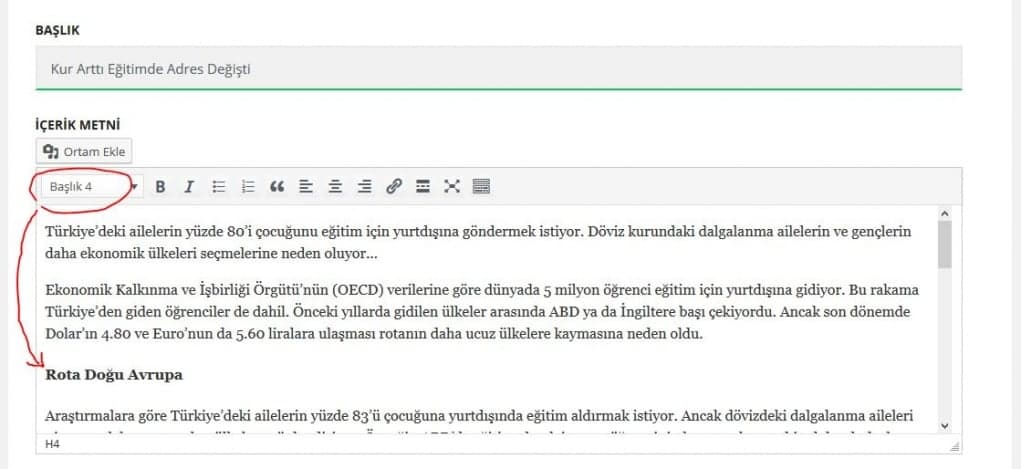1021x469 pixels.
Task: Align text to the right
Action: (365, 187)
